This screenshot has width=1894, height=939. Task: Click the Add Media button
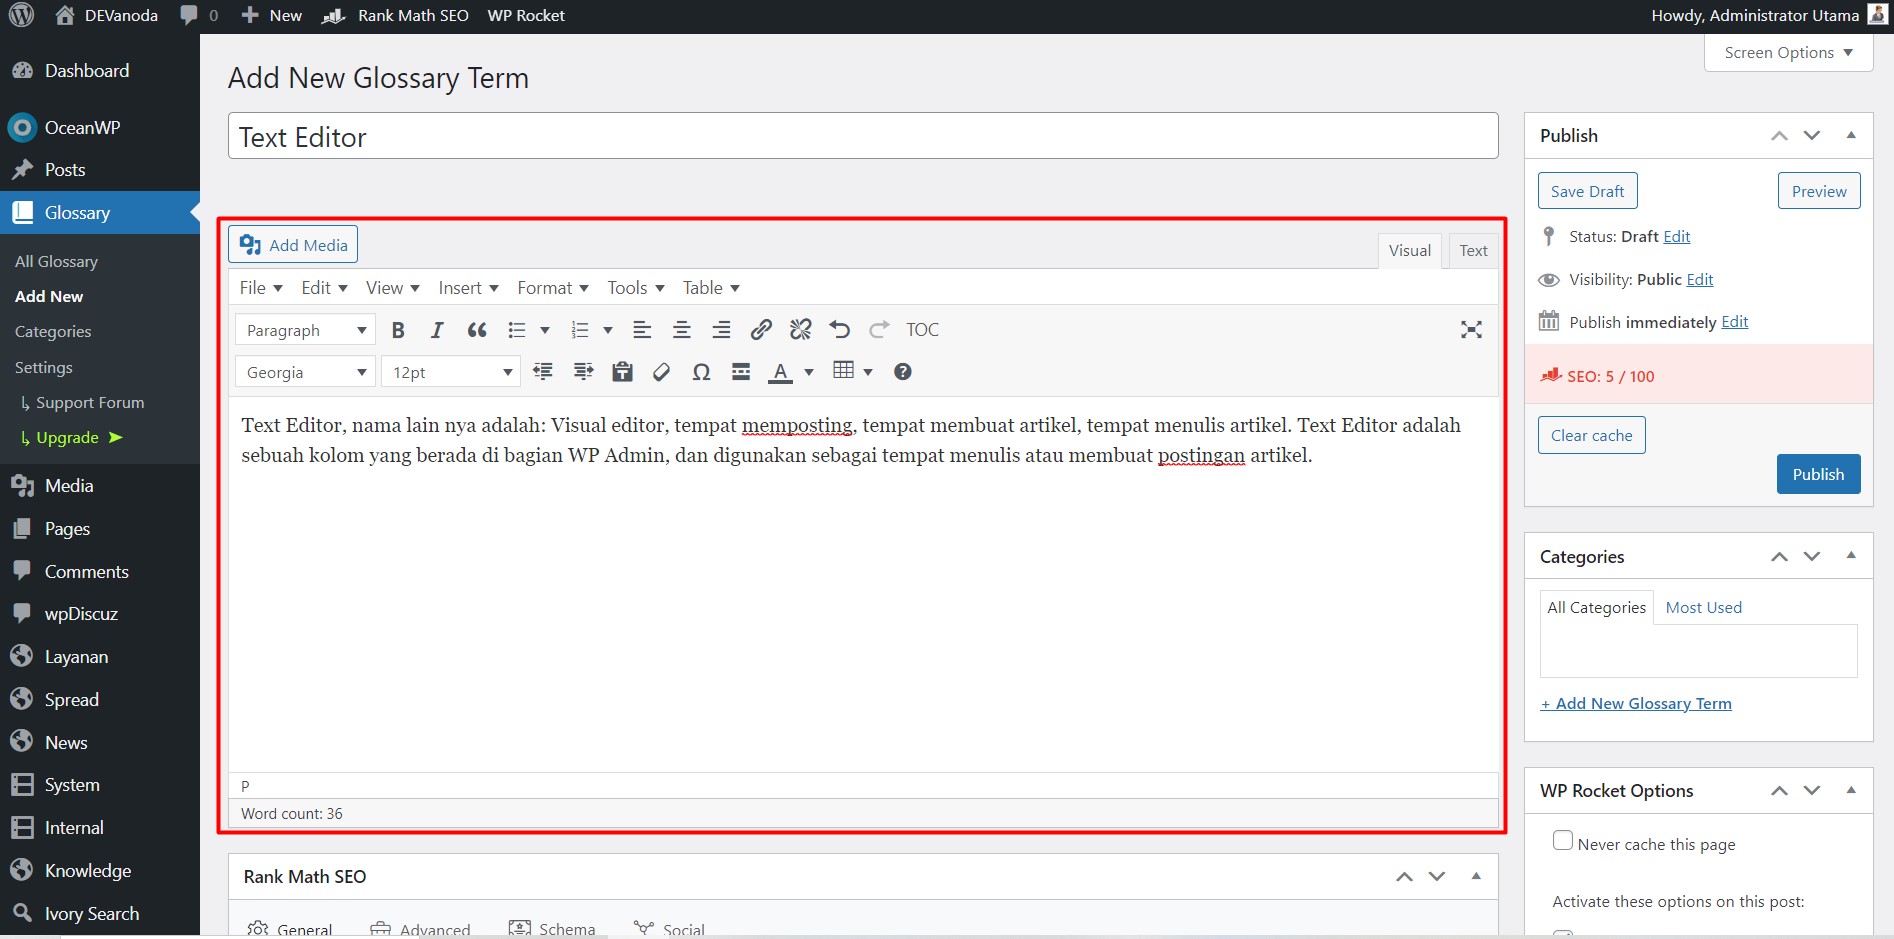coord(293,245)
